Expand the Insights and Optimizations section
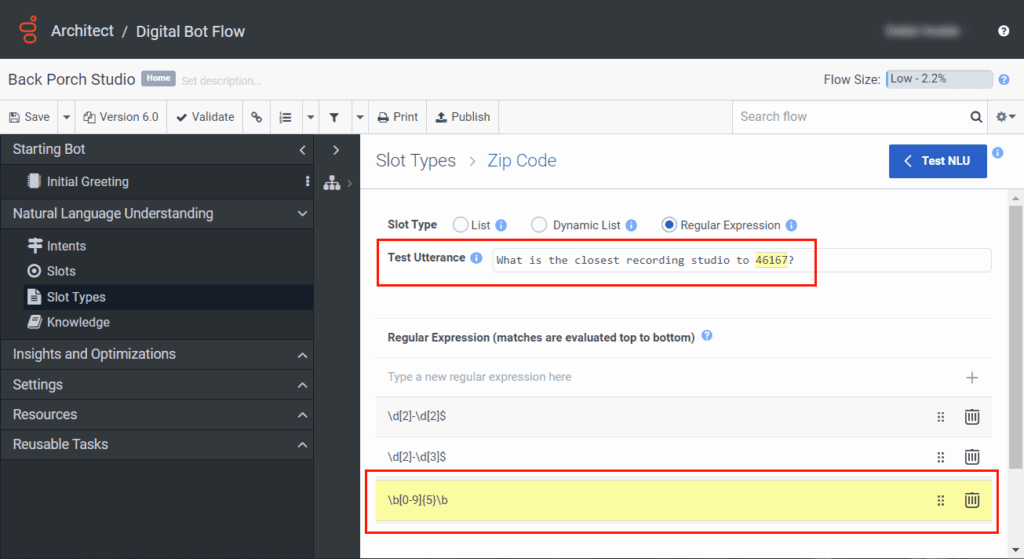The image size is (1024, 559). click(x=302, y=354)
